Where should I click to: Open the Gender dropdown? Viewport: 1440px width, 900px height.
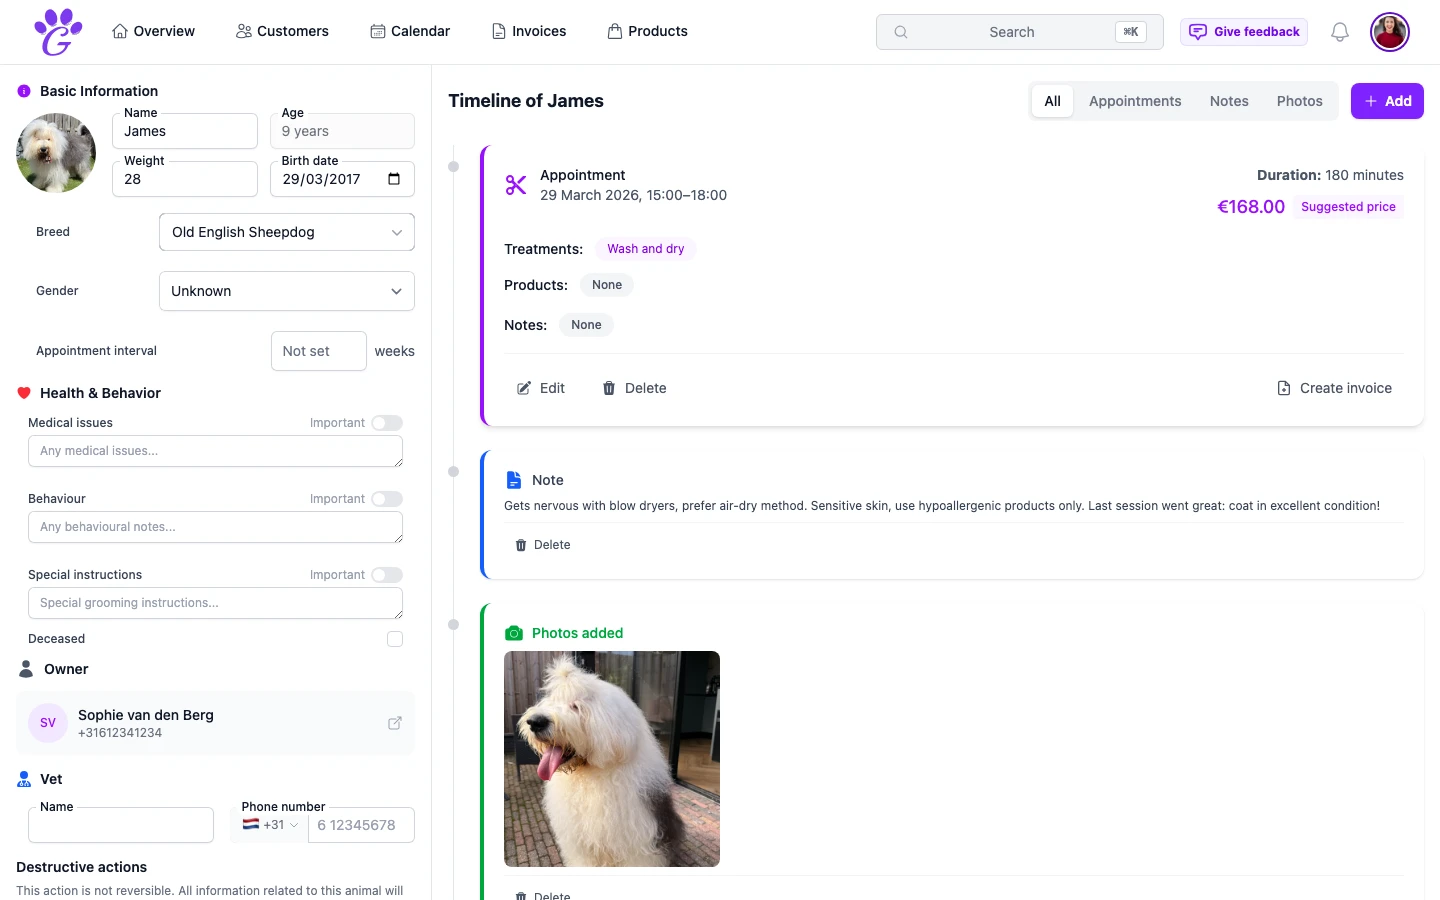click(x=286, y=291)
